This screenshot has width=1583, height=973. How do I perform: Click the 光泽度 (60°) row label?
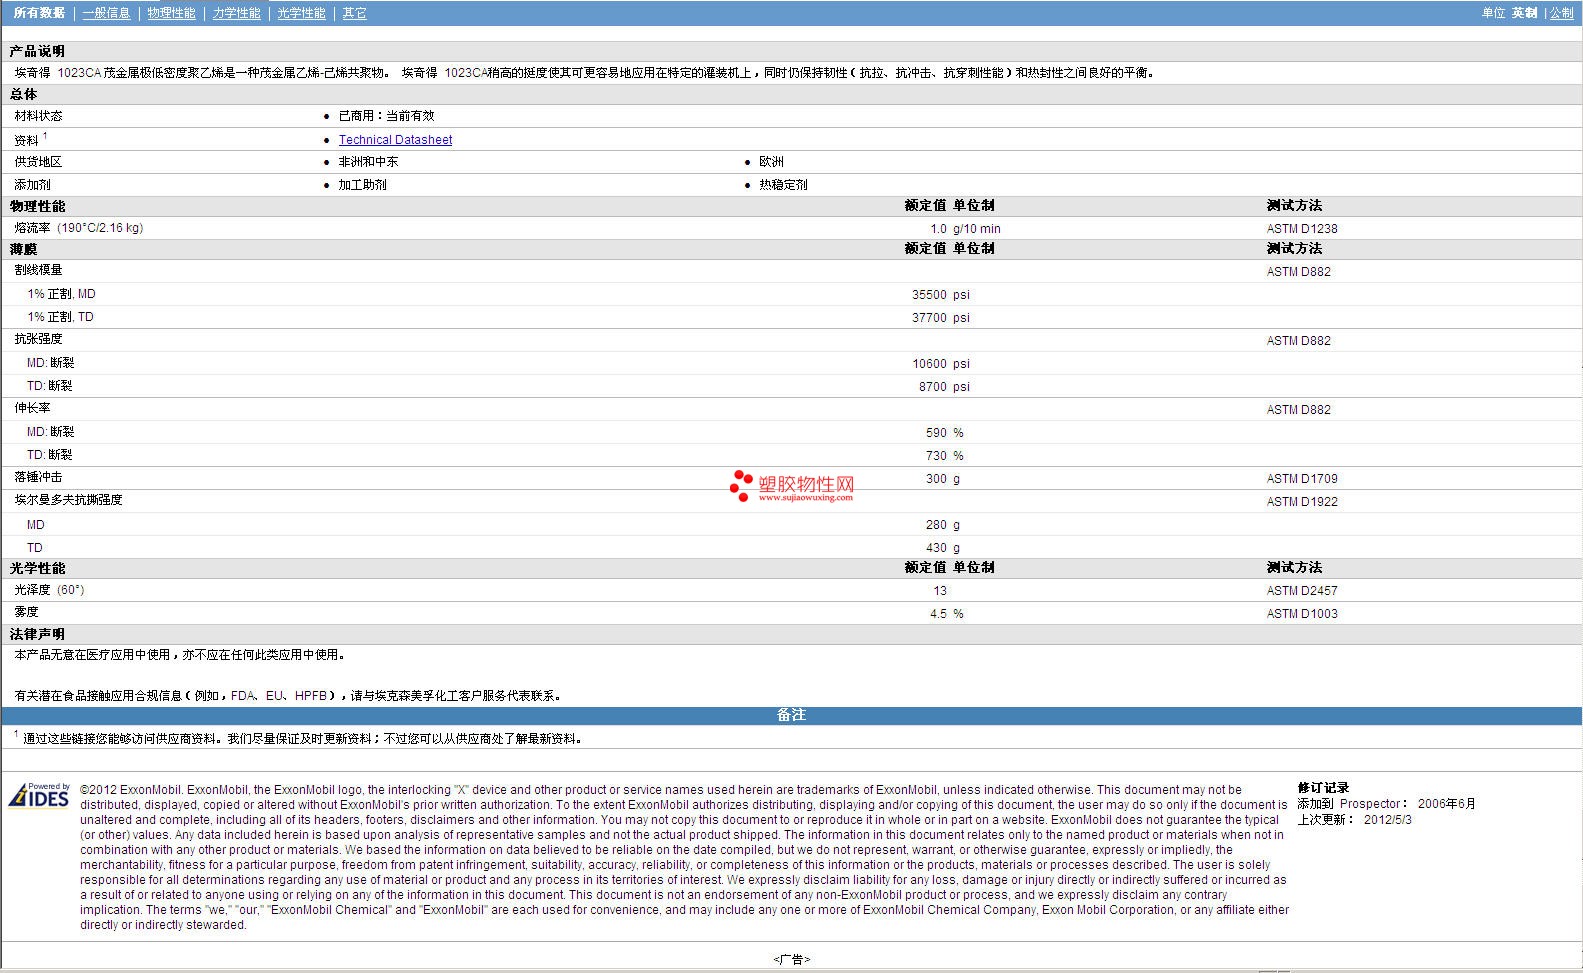pyautogui.click(x=49, y=590)
